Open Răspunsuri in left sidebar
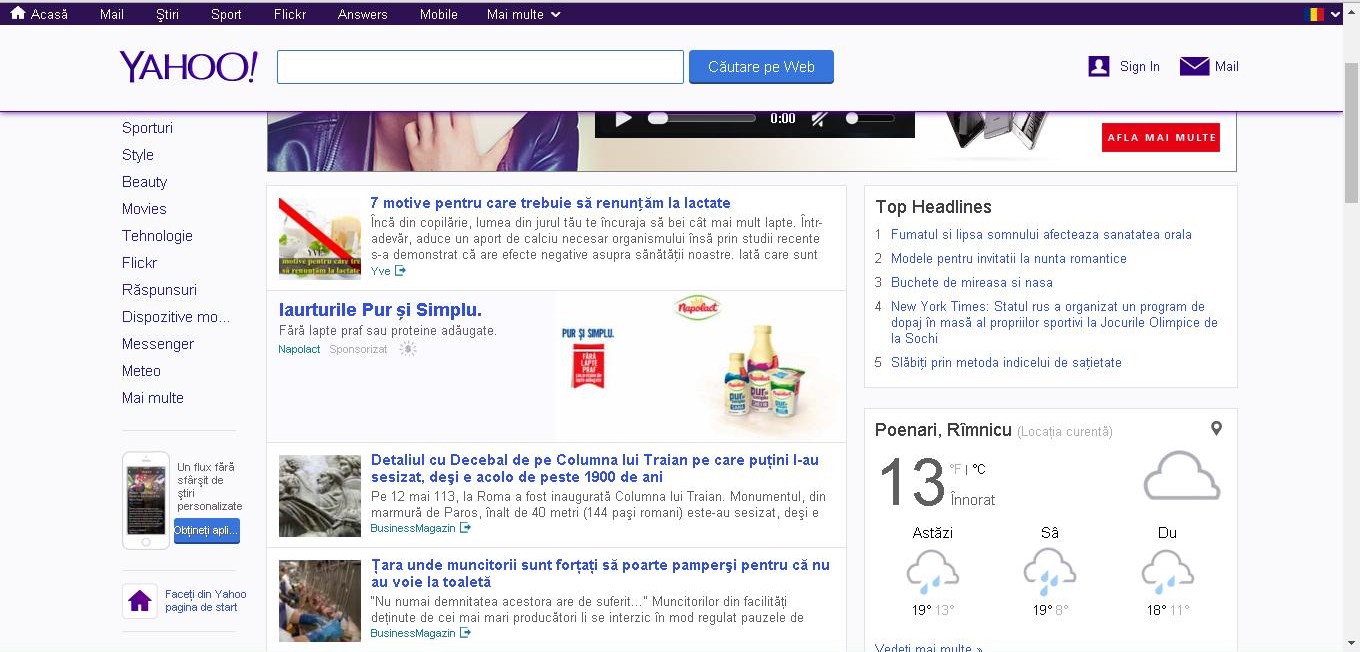The height and width of the screenshot is (652, 1360). pos(159,290)
